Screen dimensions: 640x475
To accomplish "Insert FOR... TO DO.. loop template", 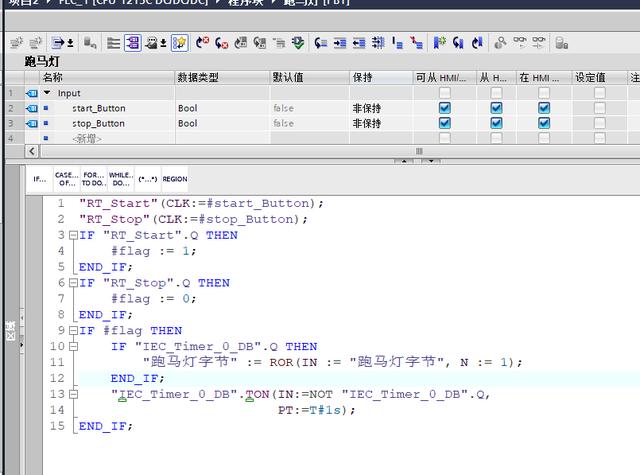I will 93,179.
